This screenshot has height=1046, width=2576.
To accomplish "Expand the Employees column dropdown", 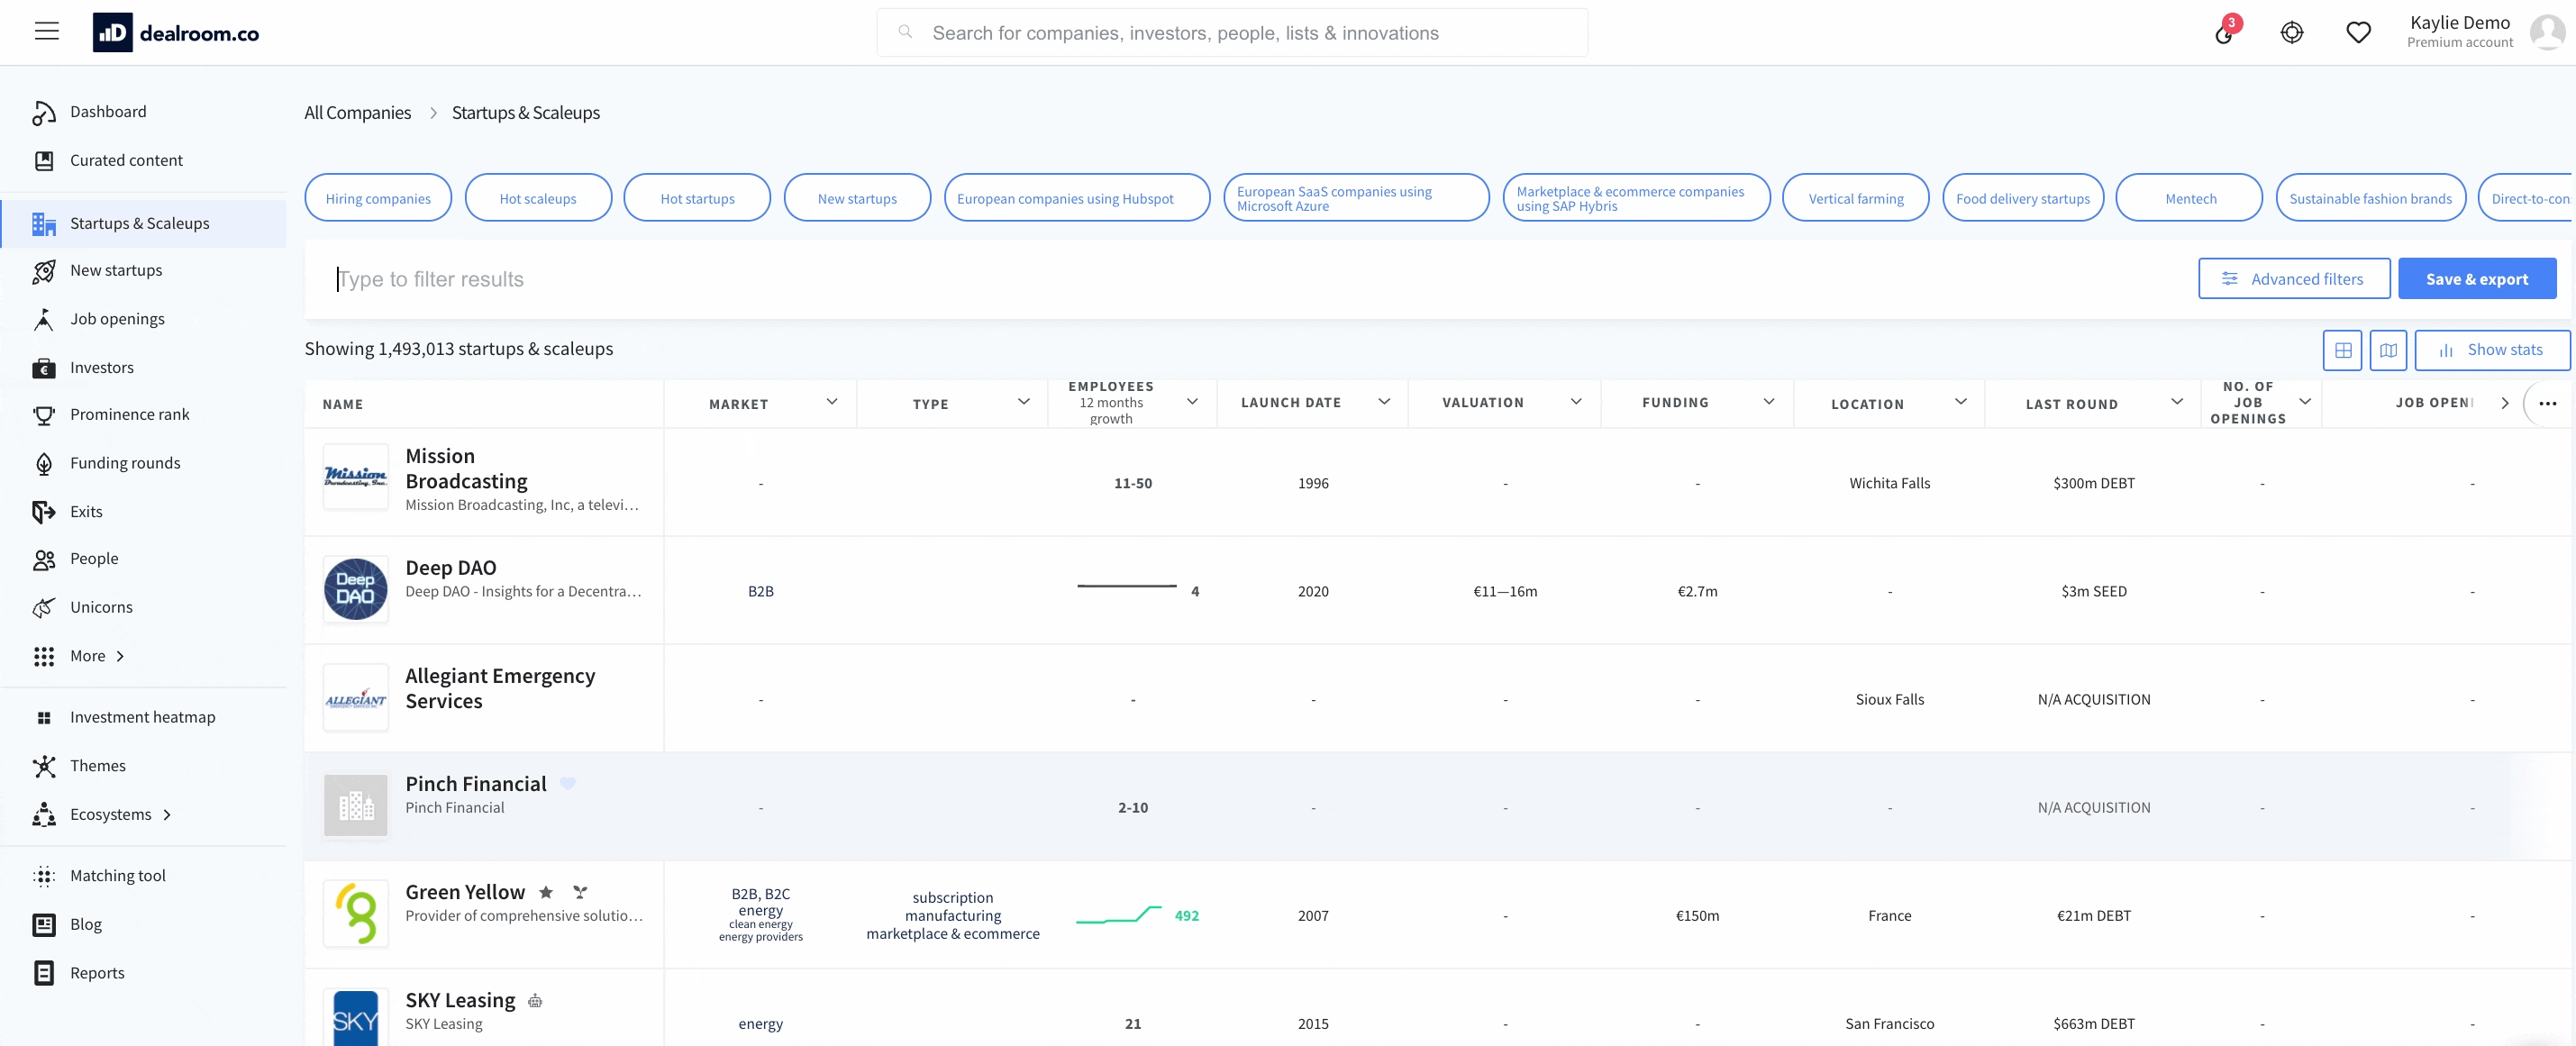I will 1192,401.
